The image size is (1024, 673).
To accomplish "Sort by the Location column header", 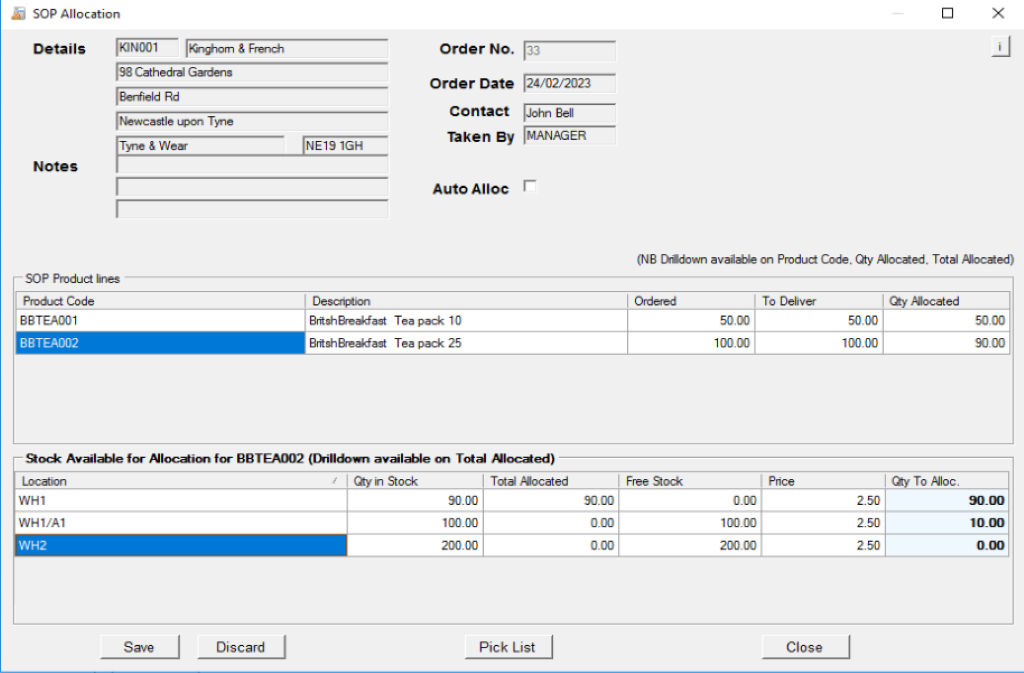I will 181,481.
